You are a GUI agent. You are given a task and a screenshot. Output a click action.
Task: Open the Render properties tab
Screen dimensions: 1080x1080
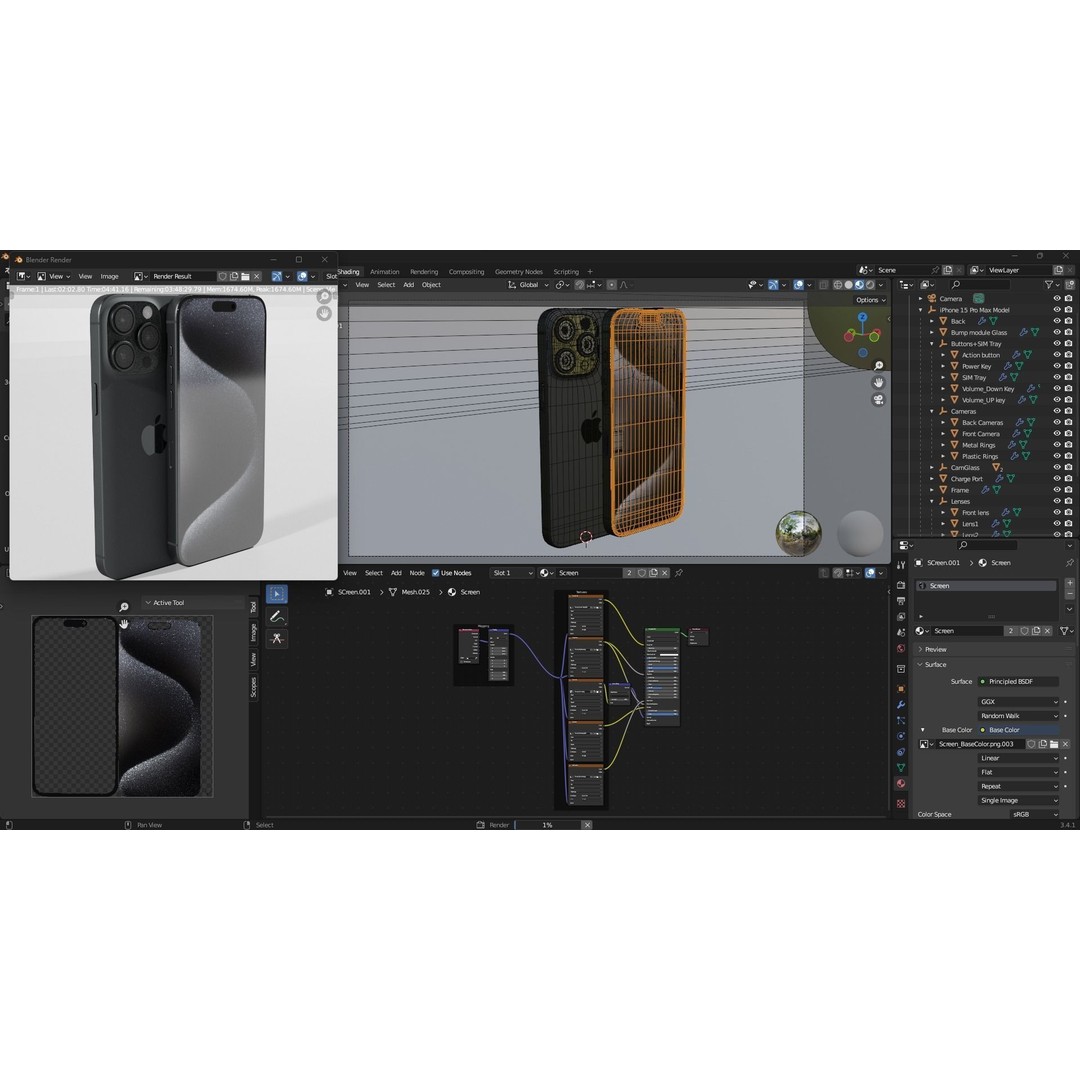point(901,585)
